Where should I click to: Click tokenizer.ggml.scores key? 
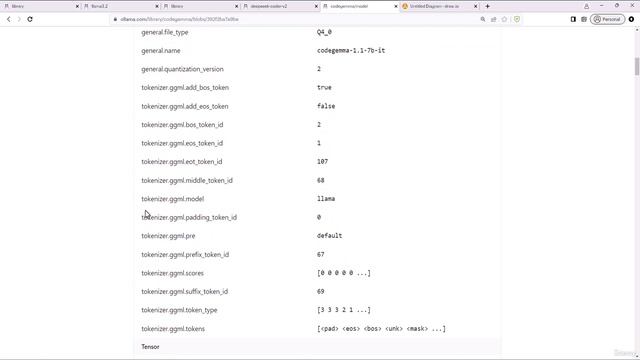173,273
